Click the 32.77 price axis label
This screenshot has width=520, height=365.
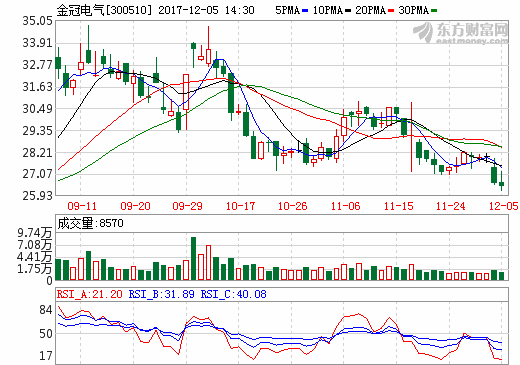click(x=37, y=65)
